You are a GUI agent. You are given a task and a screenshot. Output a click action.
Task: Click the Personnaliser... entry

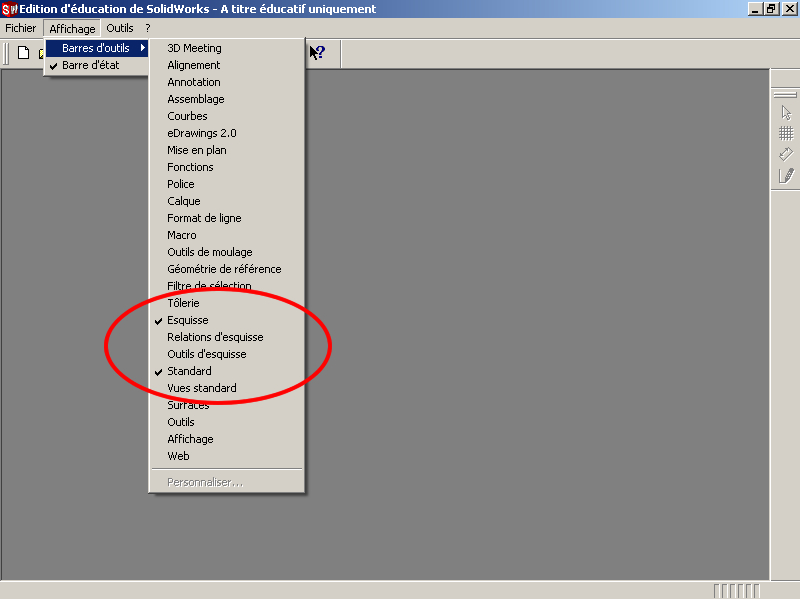[x=227, y=483]
